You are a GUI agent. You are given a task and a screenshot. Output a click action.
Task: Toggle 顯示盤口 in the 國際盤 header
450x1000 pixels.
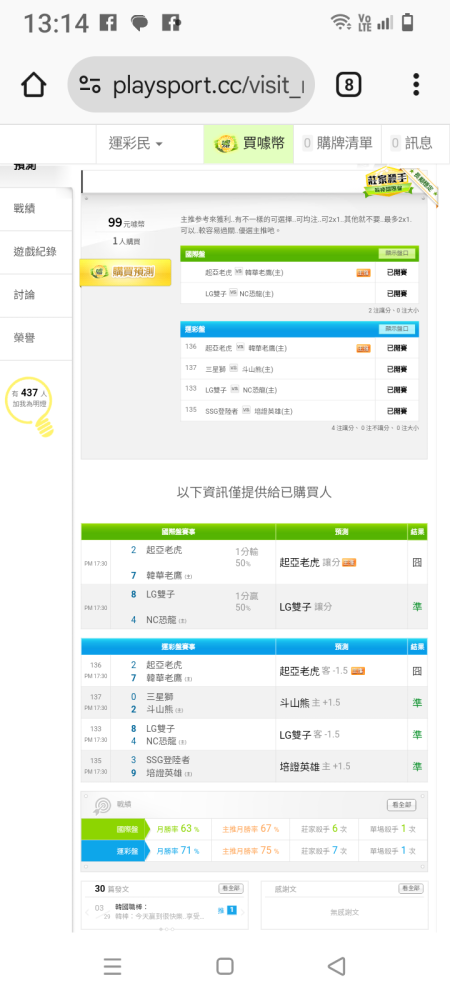pos(397,253)
